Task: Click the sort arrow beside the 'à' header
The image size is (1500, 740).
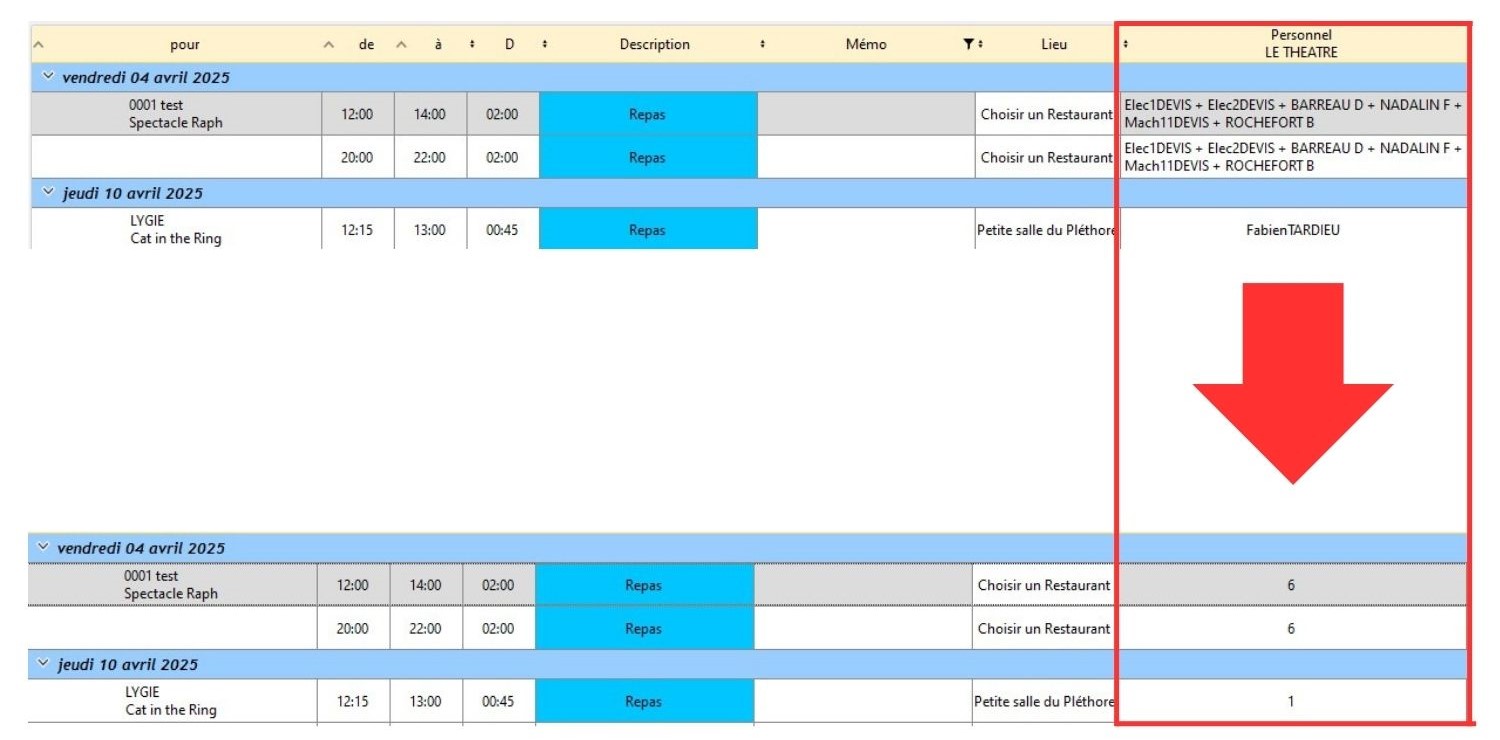Action: [x=402, y=45]
